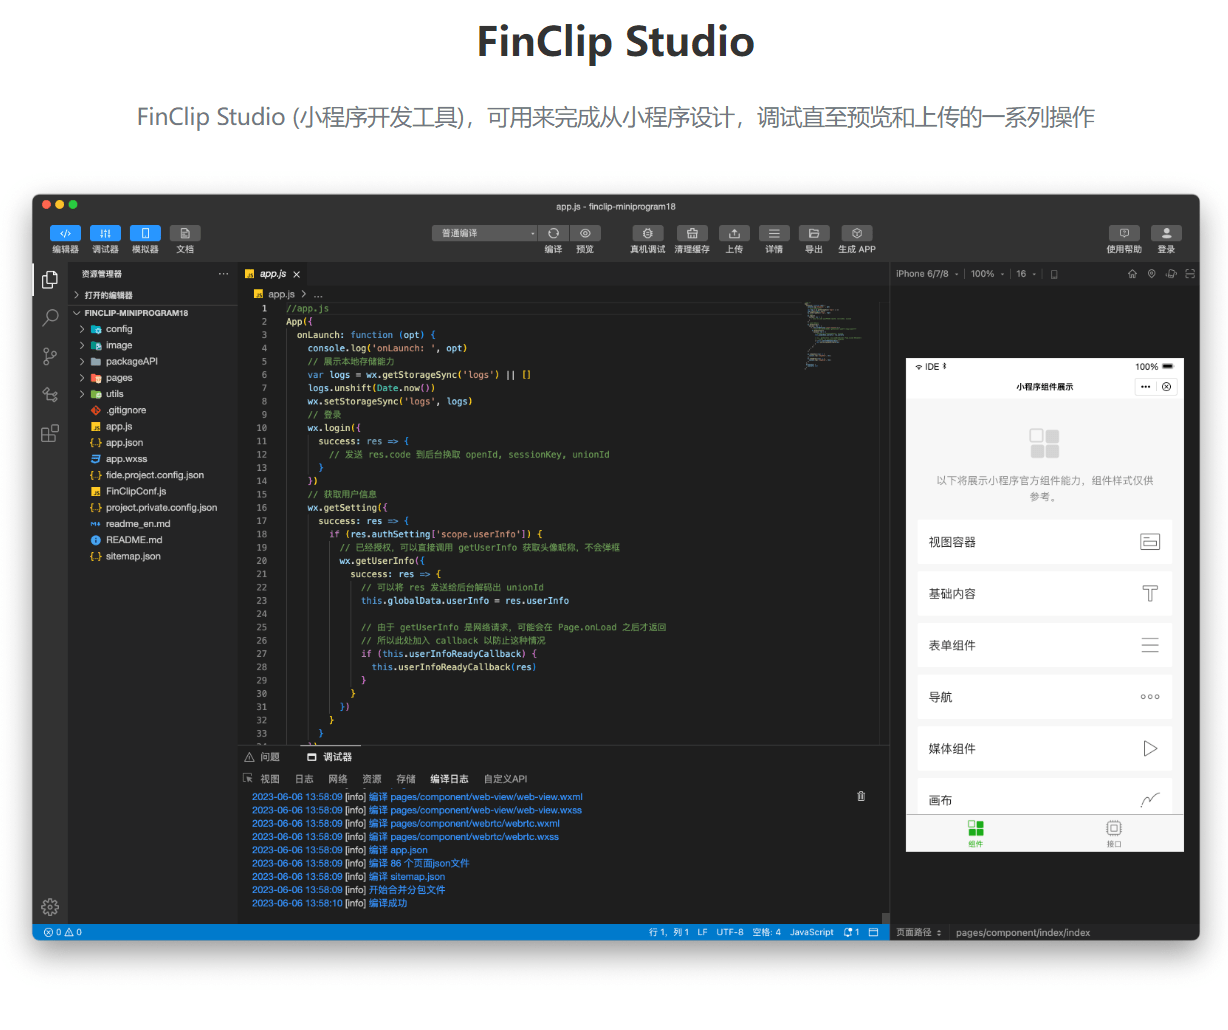Open fide.project.config.json file
Screen dimensions: 1228x1030
click(153, 475)
